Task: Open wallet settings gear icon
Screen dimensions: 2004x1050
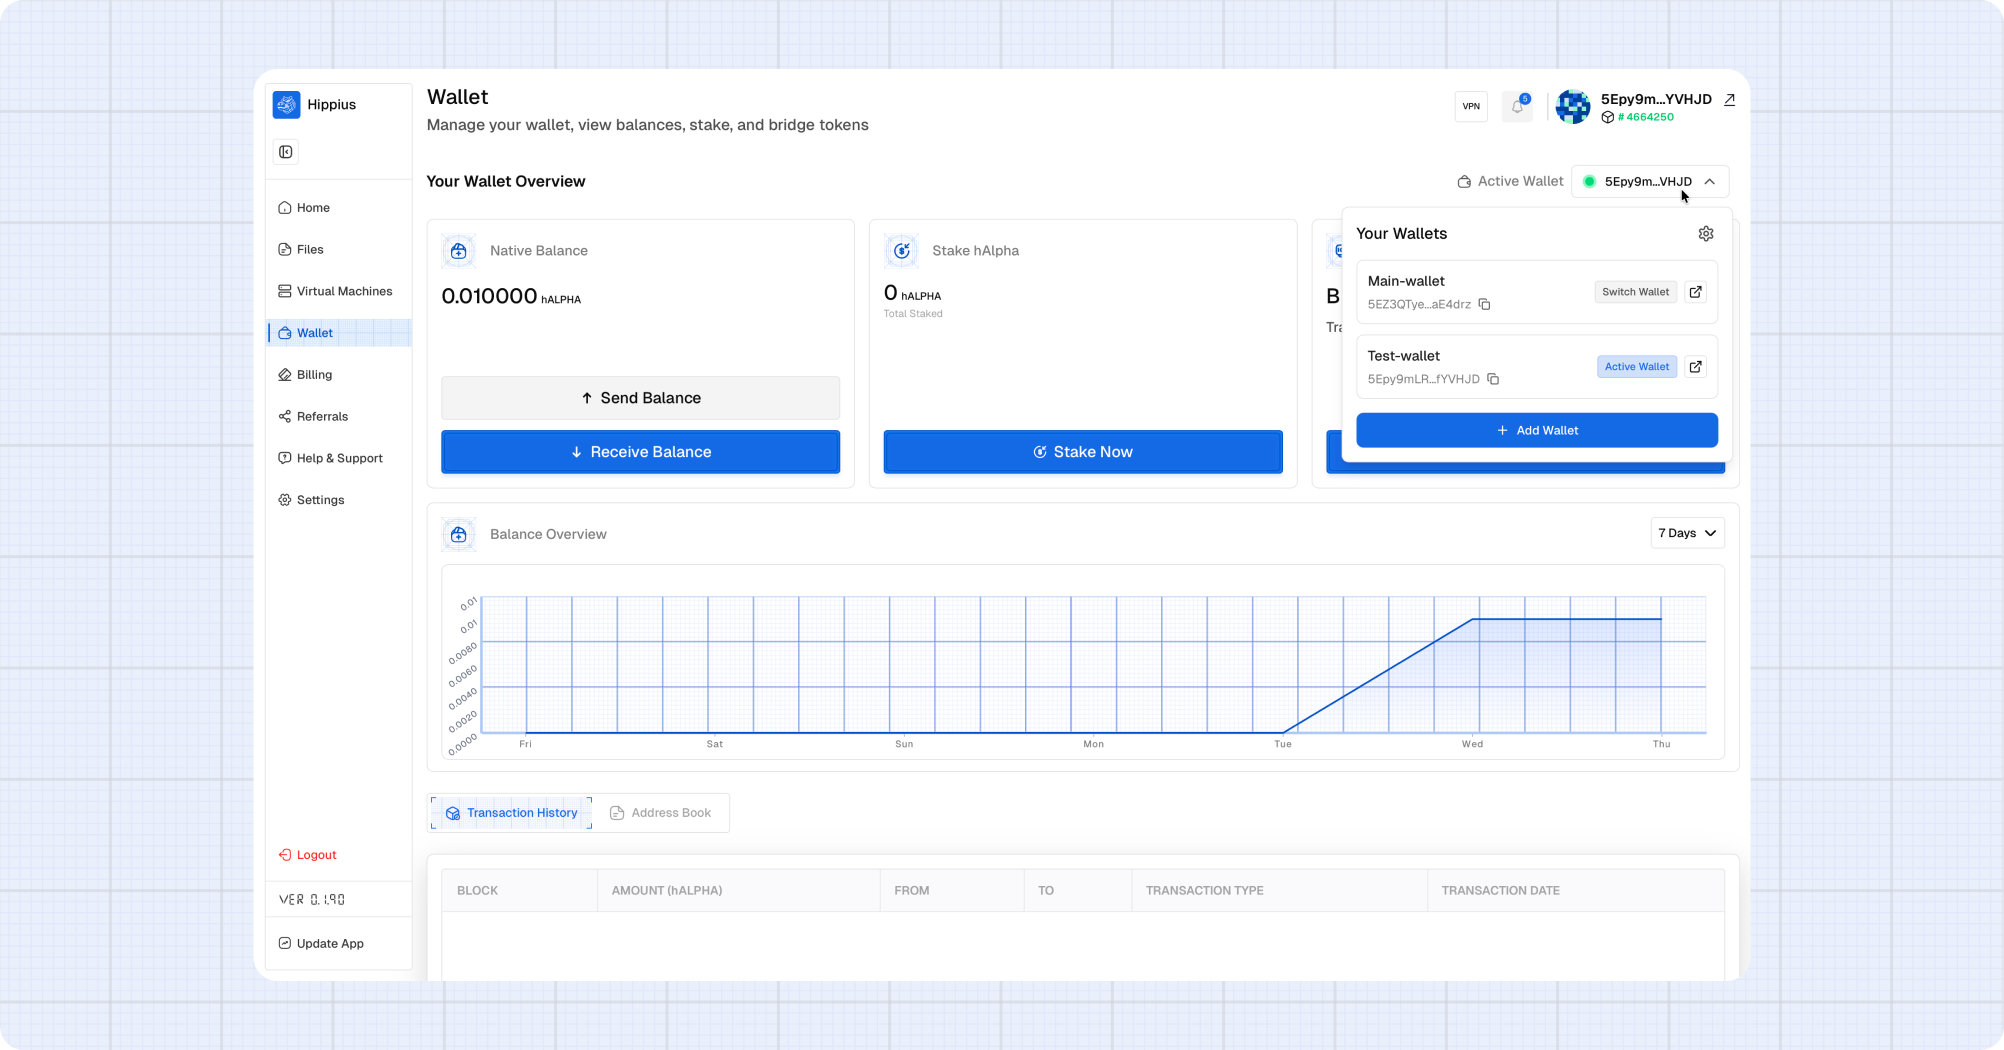Action: pyautogui.click(x=1705, y=233)
